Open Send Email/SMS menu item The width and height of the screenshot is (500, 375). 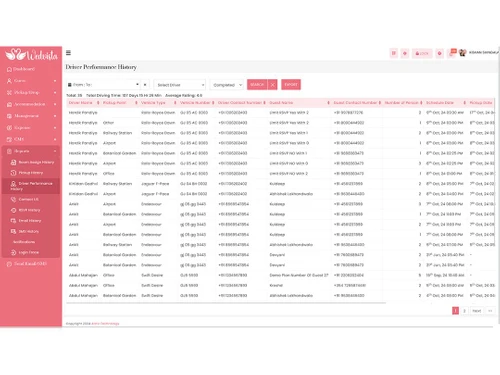(x=30, y=264)
